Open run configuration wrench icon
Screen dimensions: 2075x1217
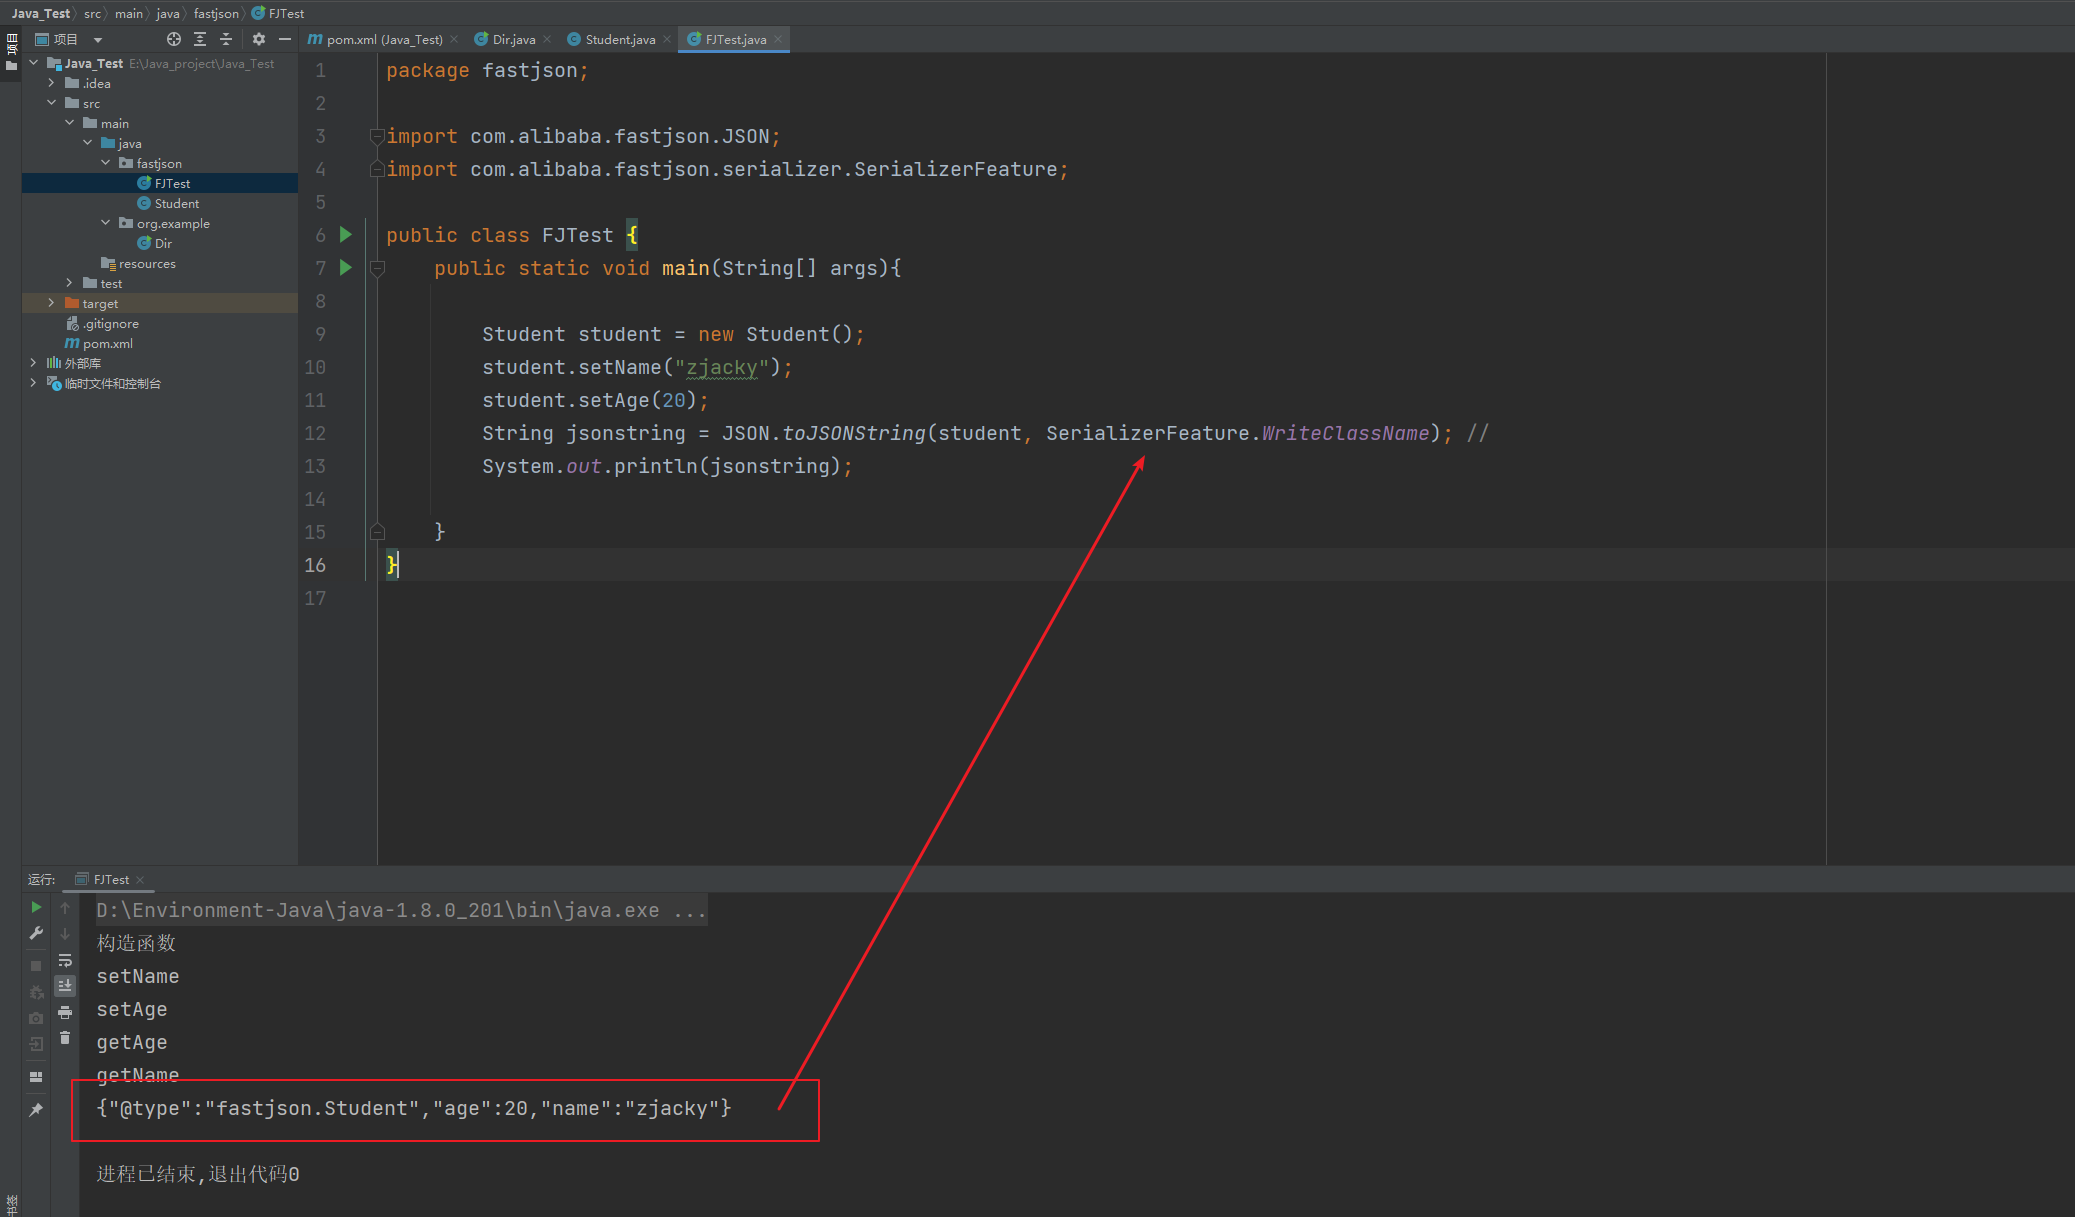36,933
